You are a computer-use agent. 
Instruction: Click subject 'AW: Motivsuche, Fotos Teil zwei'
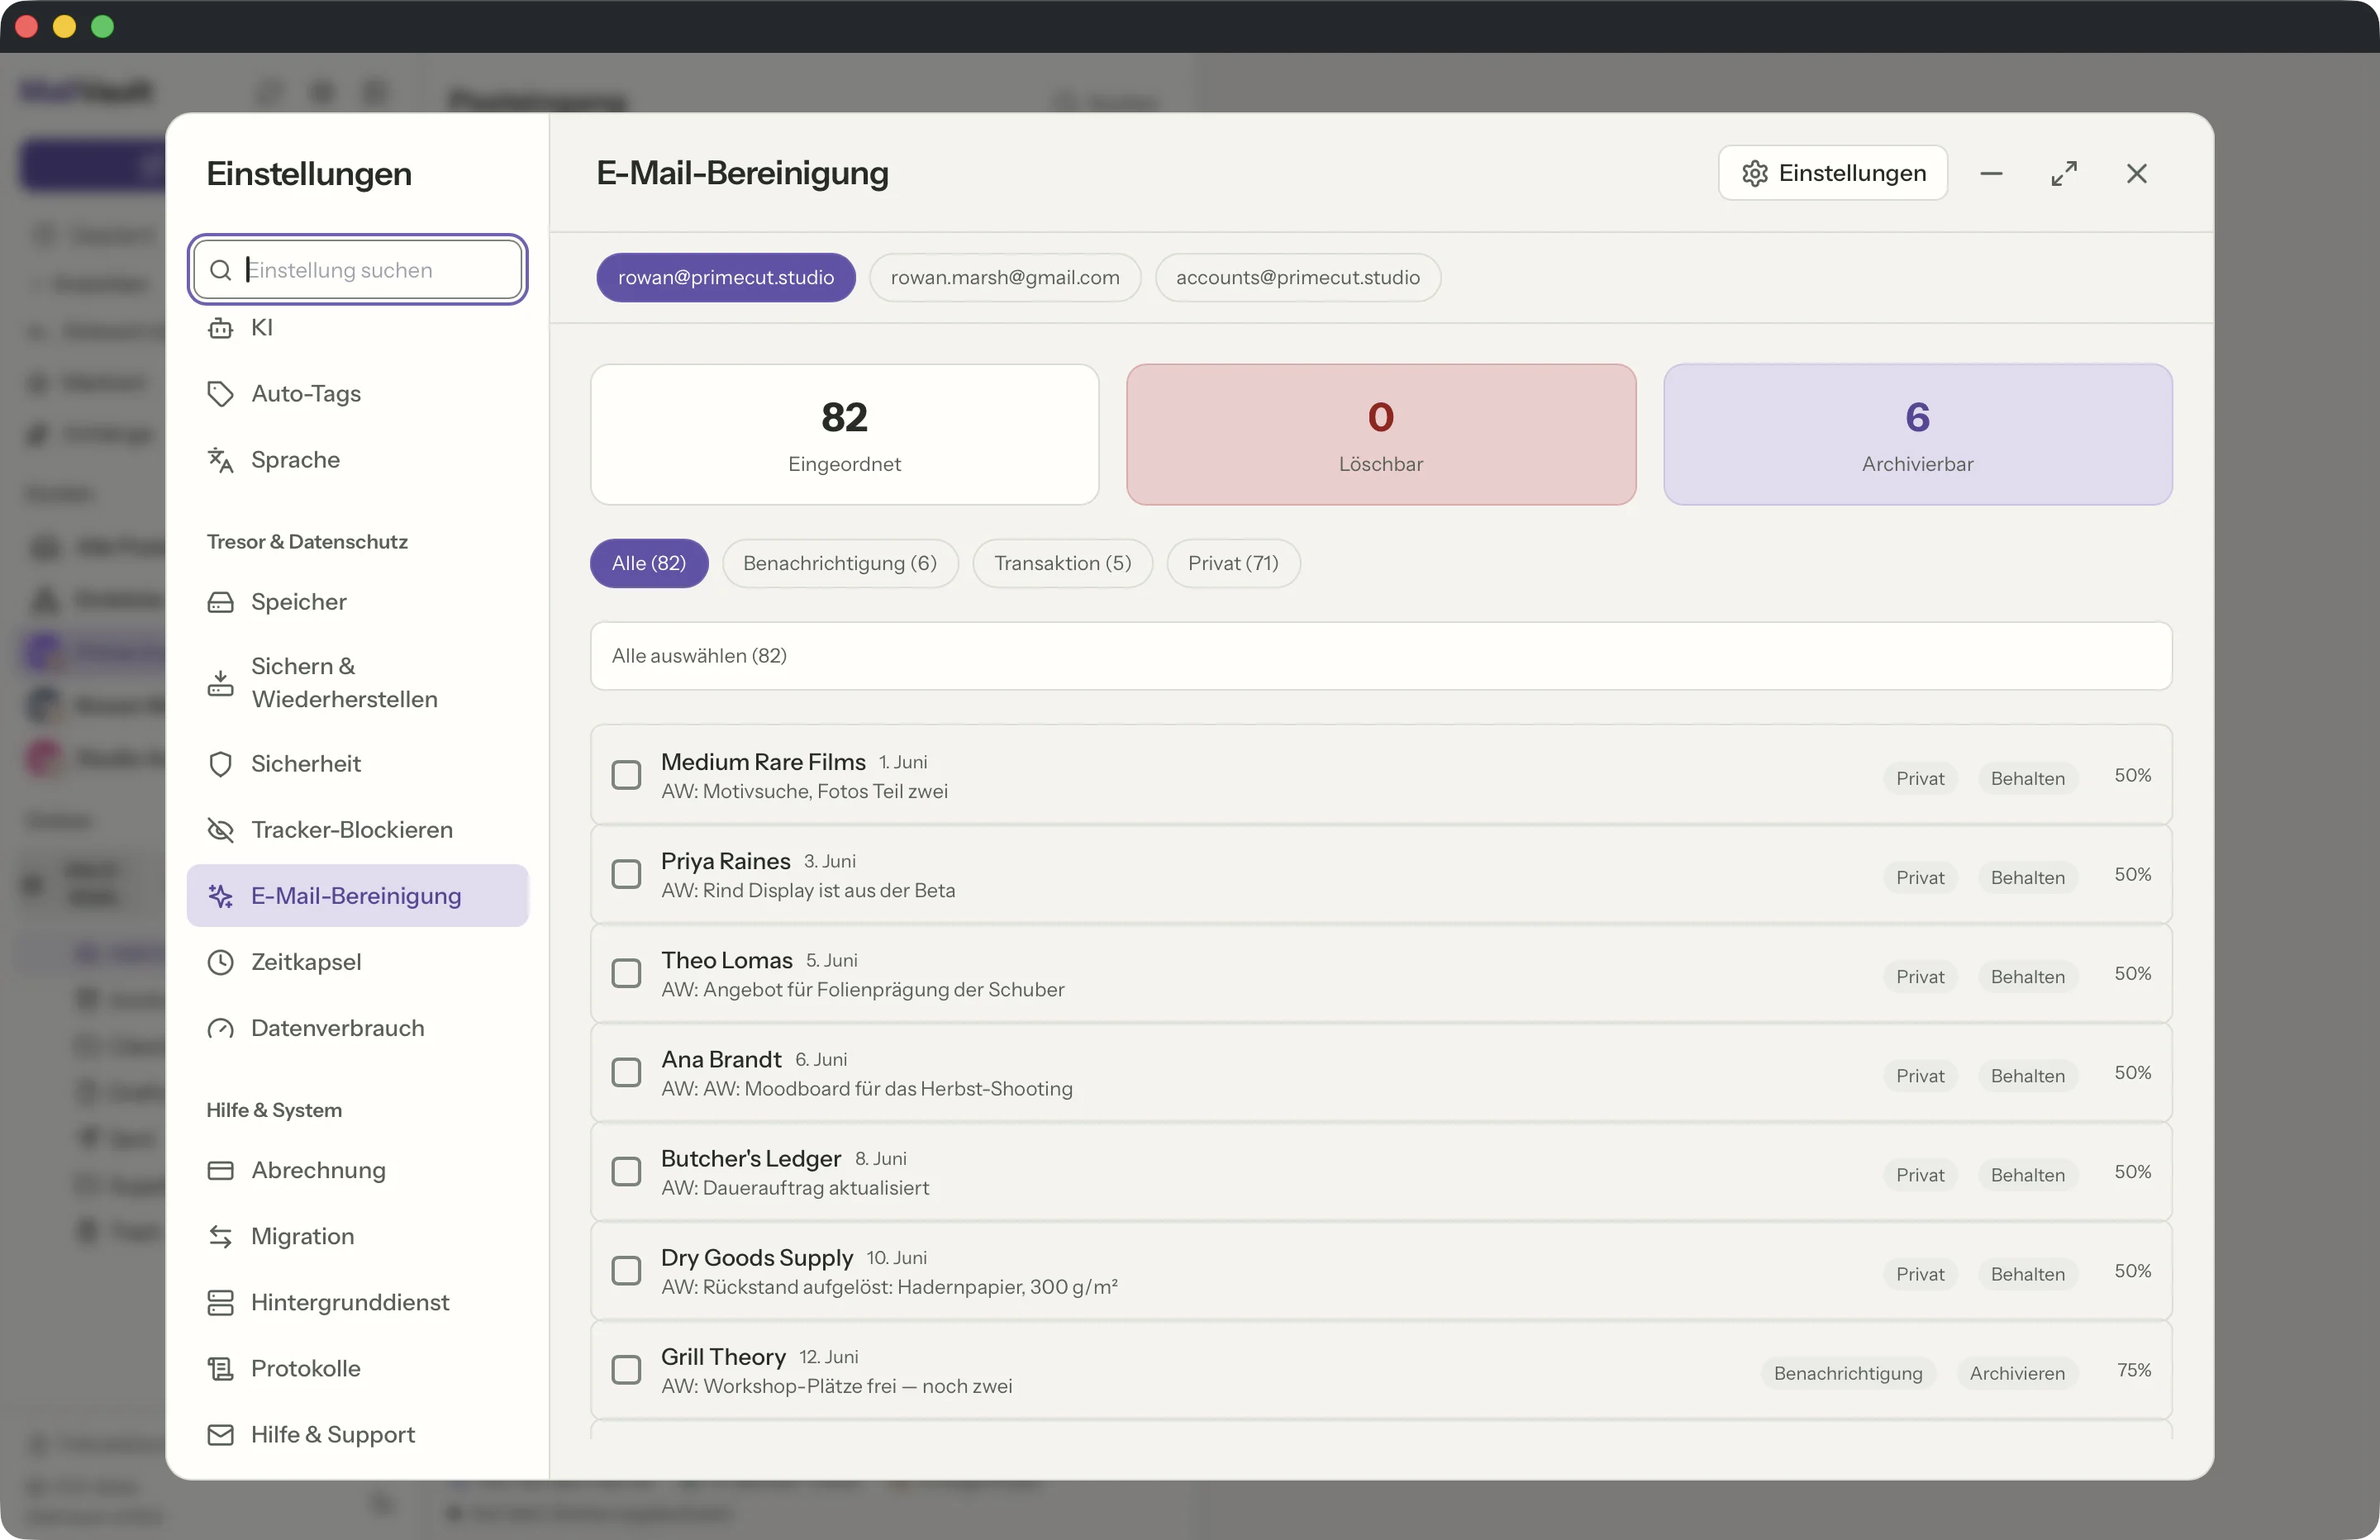tap(804, 791)
